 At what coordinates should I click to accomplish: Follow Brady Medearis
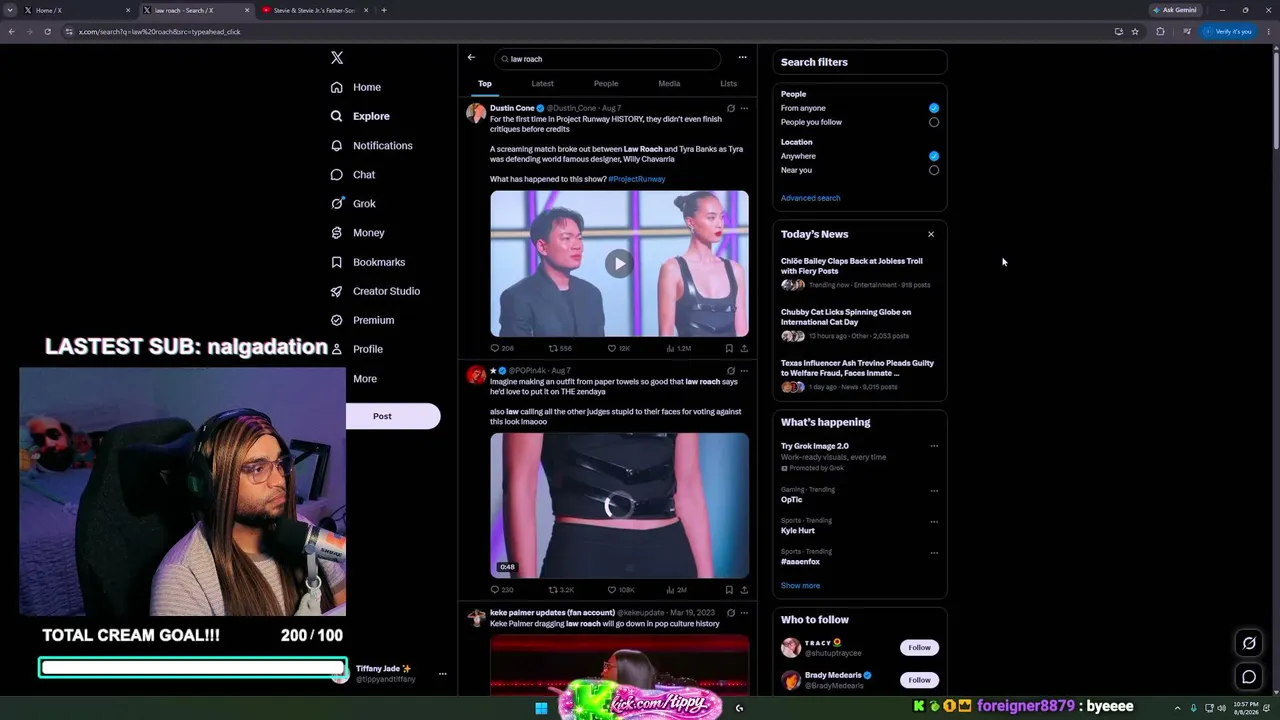[919, 680]
